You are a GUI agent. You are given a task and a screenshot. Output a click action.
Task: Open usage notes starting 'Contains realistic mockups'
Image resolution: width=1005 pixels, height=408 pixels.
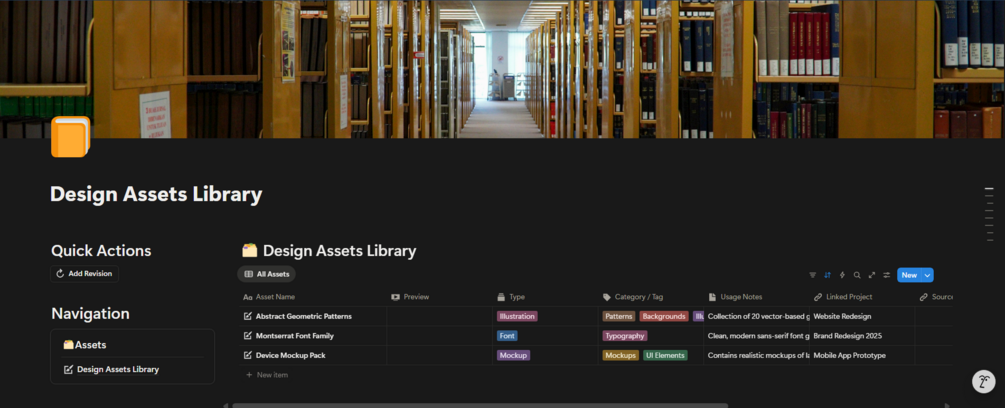click(758, 355)
